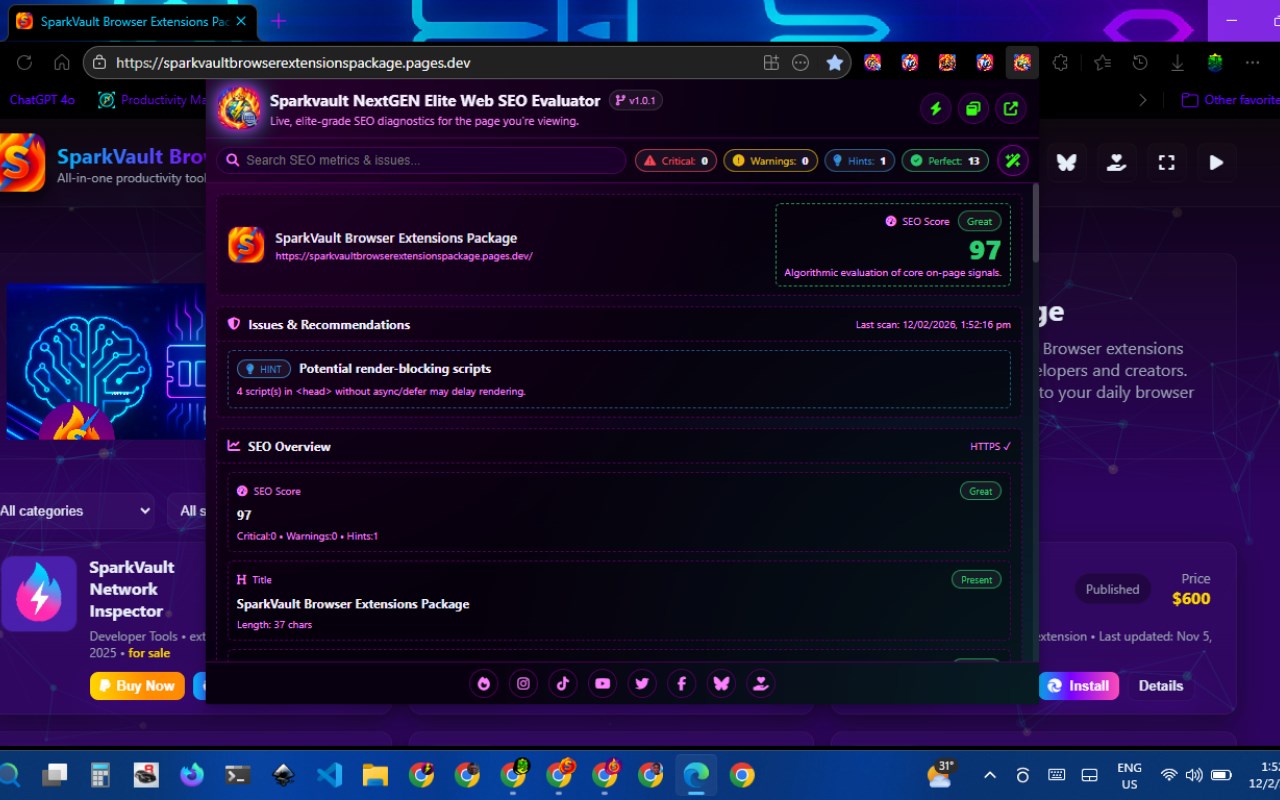
Task: Click the browser Home icon
Action: (62, 62)
